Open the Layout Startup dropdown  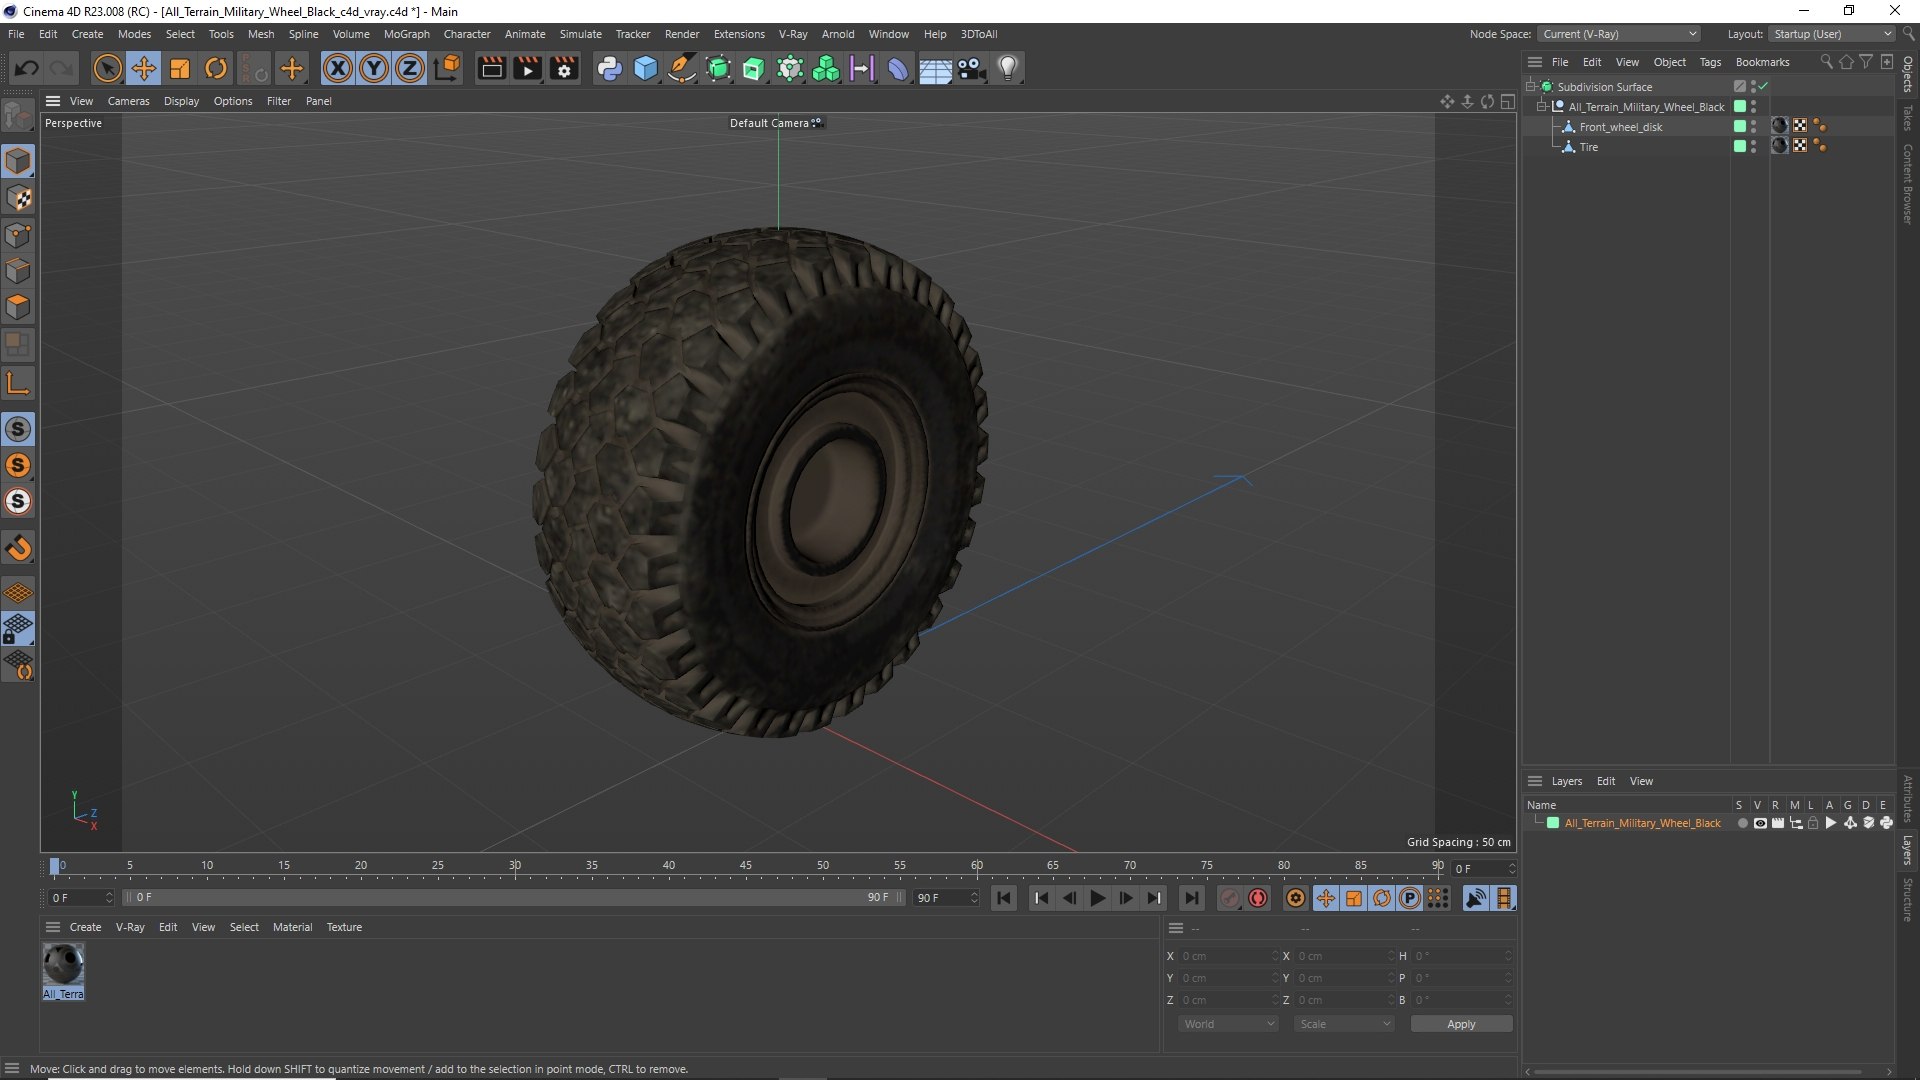tap(1832, 34)
